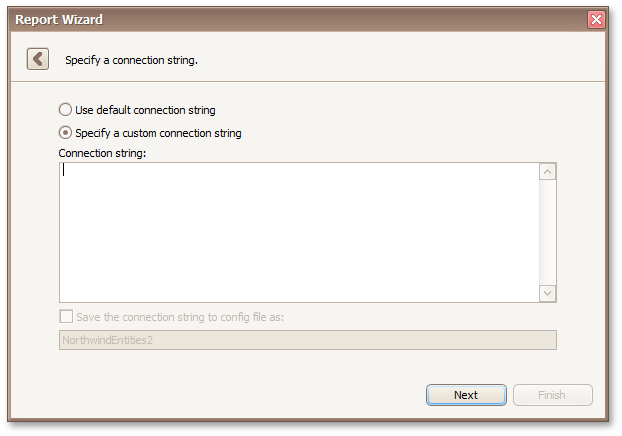This screenshot has width=622, height=436.
Task: Click the 'Specify a connection string.' heading
Action: tap(131, 60)
